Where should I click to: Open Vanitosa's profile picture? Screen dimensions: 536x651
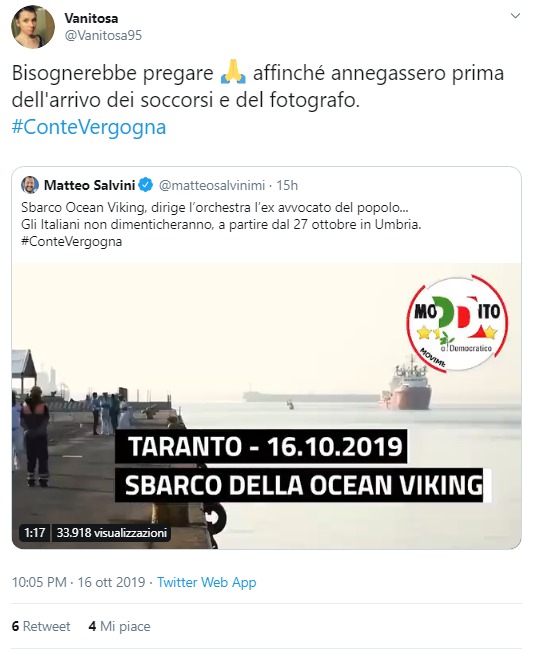pyautogui.click(x=33, y=27)
